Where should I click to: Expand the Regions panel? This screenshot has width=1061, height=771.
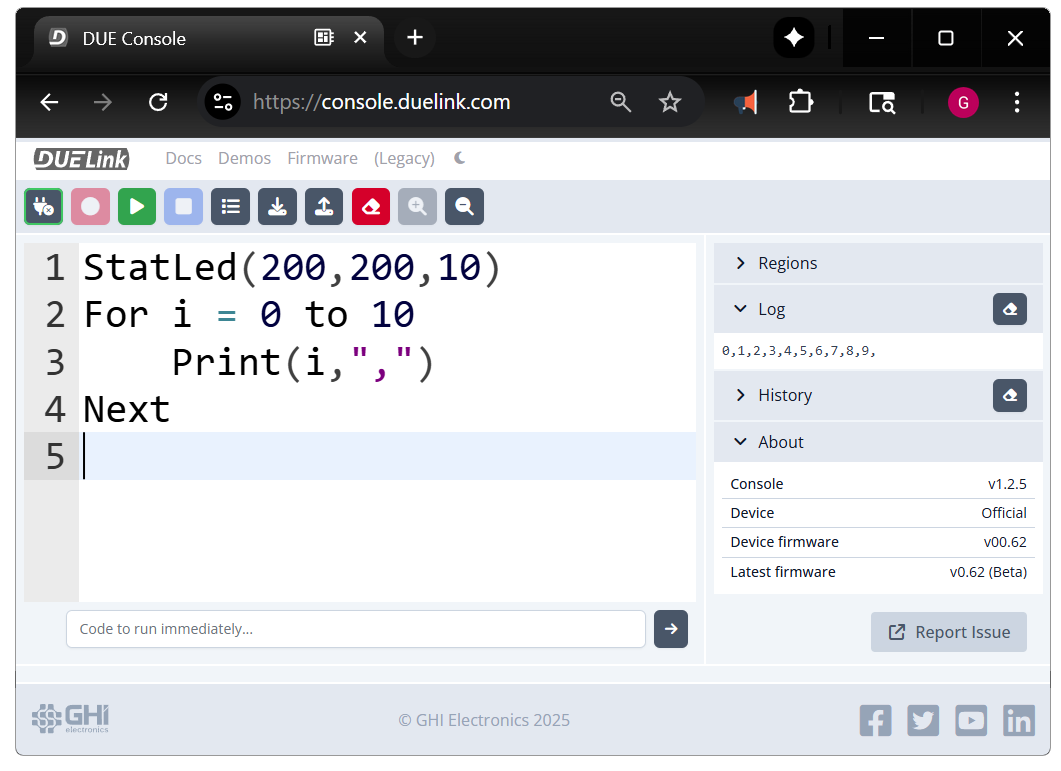coord(787,263)
